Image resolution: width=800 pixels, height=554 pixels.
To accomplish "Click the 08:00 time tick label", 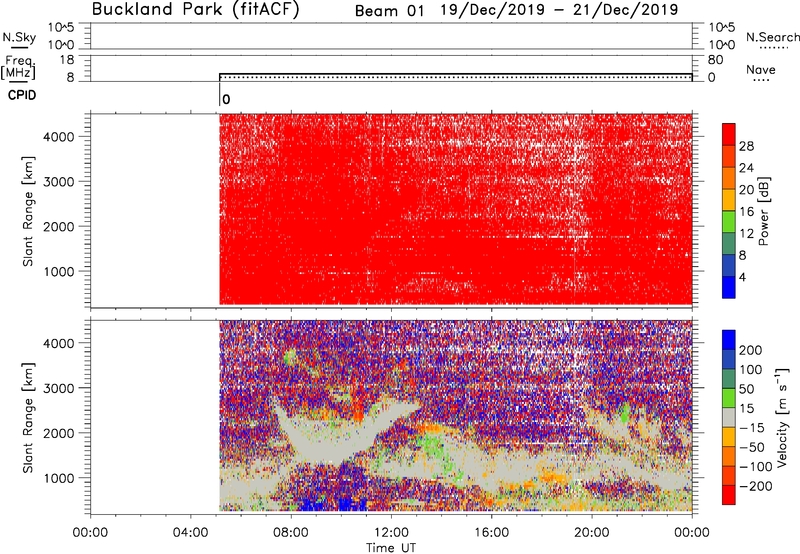I will (x=291, y=533).
